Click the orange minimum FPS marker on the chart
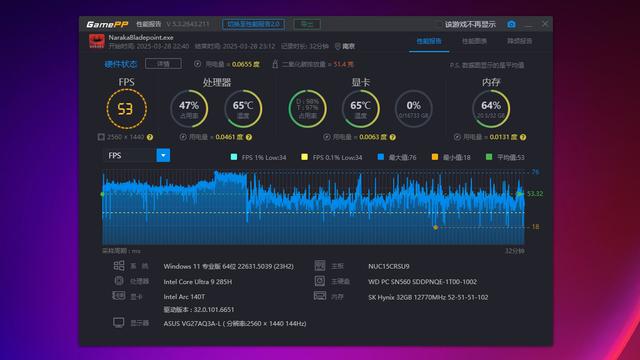This screenshot has height=360, width=640. (436, 227)
